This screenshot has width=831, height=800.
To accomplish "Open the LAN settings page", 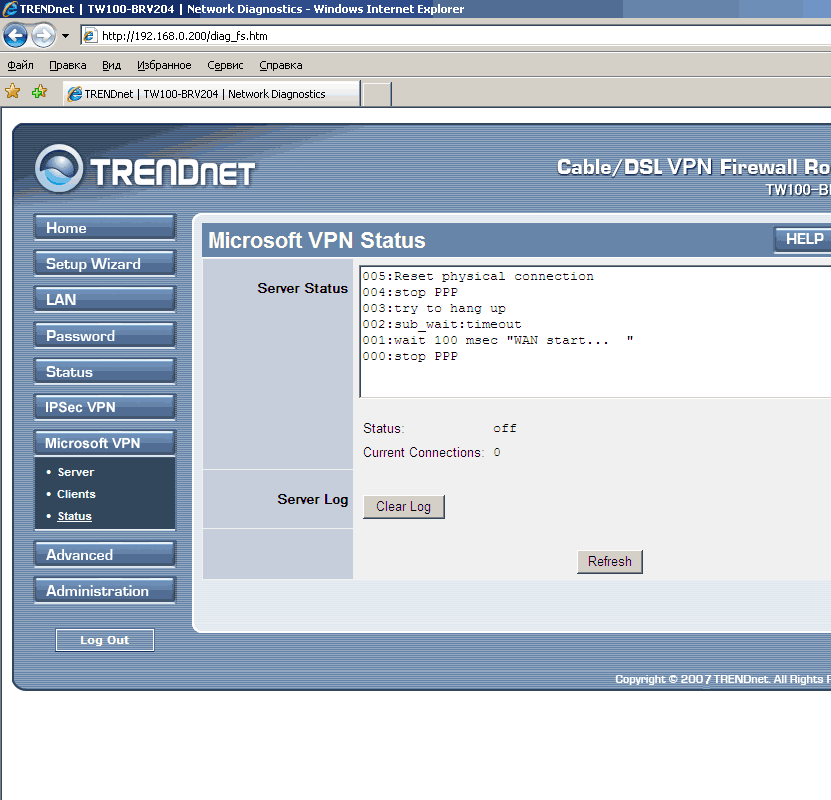I will [104, 300].
